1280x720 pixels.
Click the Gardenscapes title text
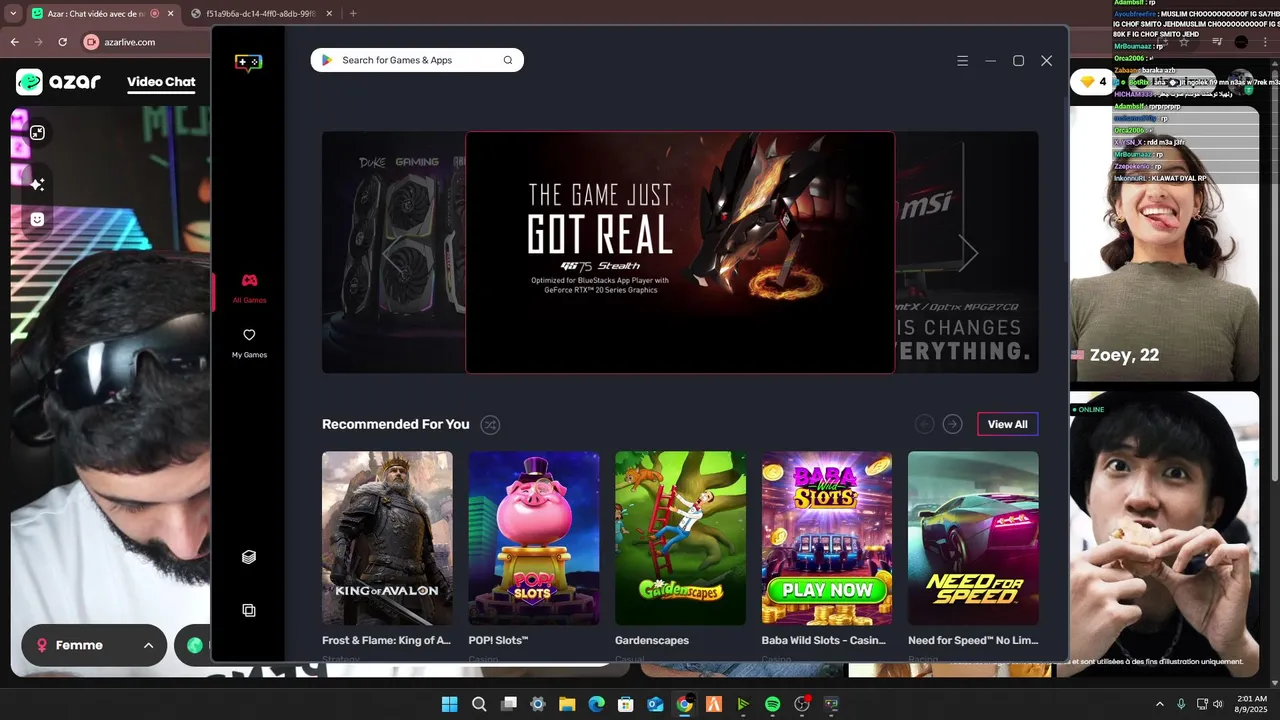coord(652,640)
